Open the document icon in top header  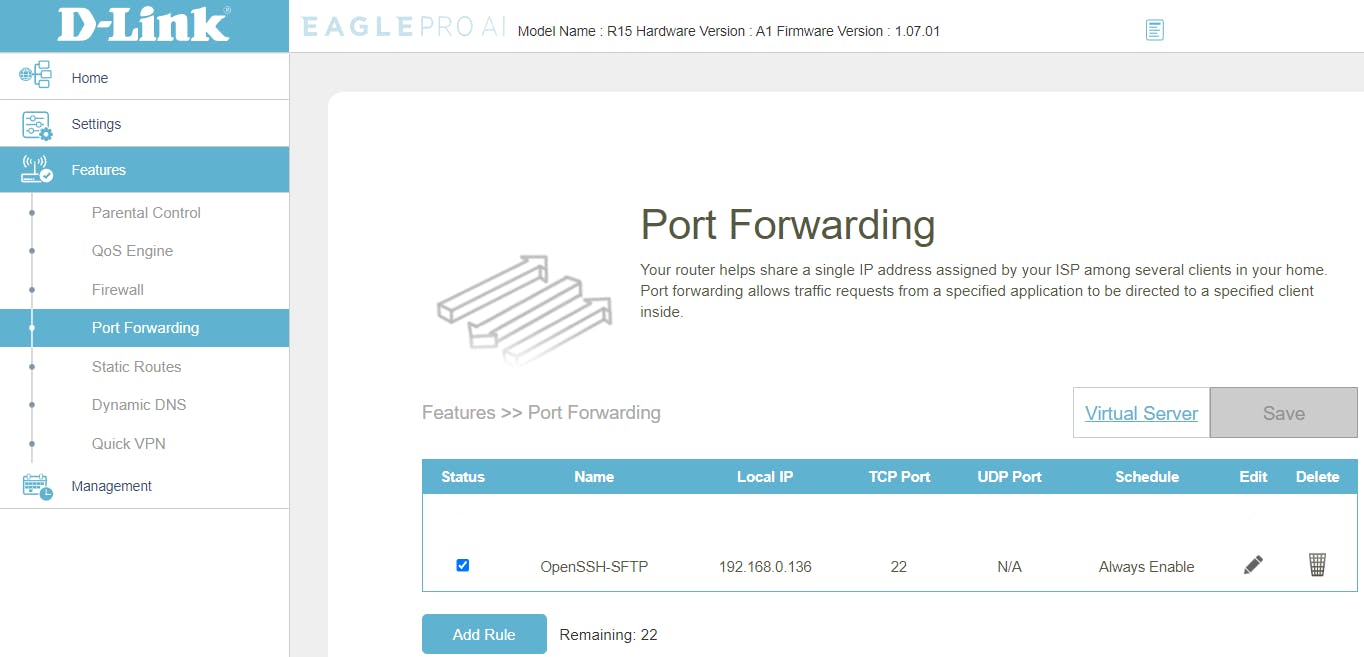pos(1155,30)
